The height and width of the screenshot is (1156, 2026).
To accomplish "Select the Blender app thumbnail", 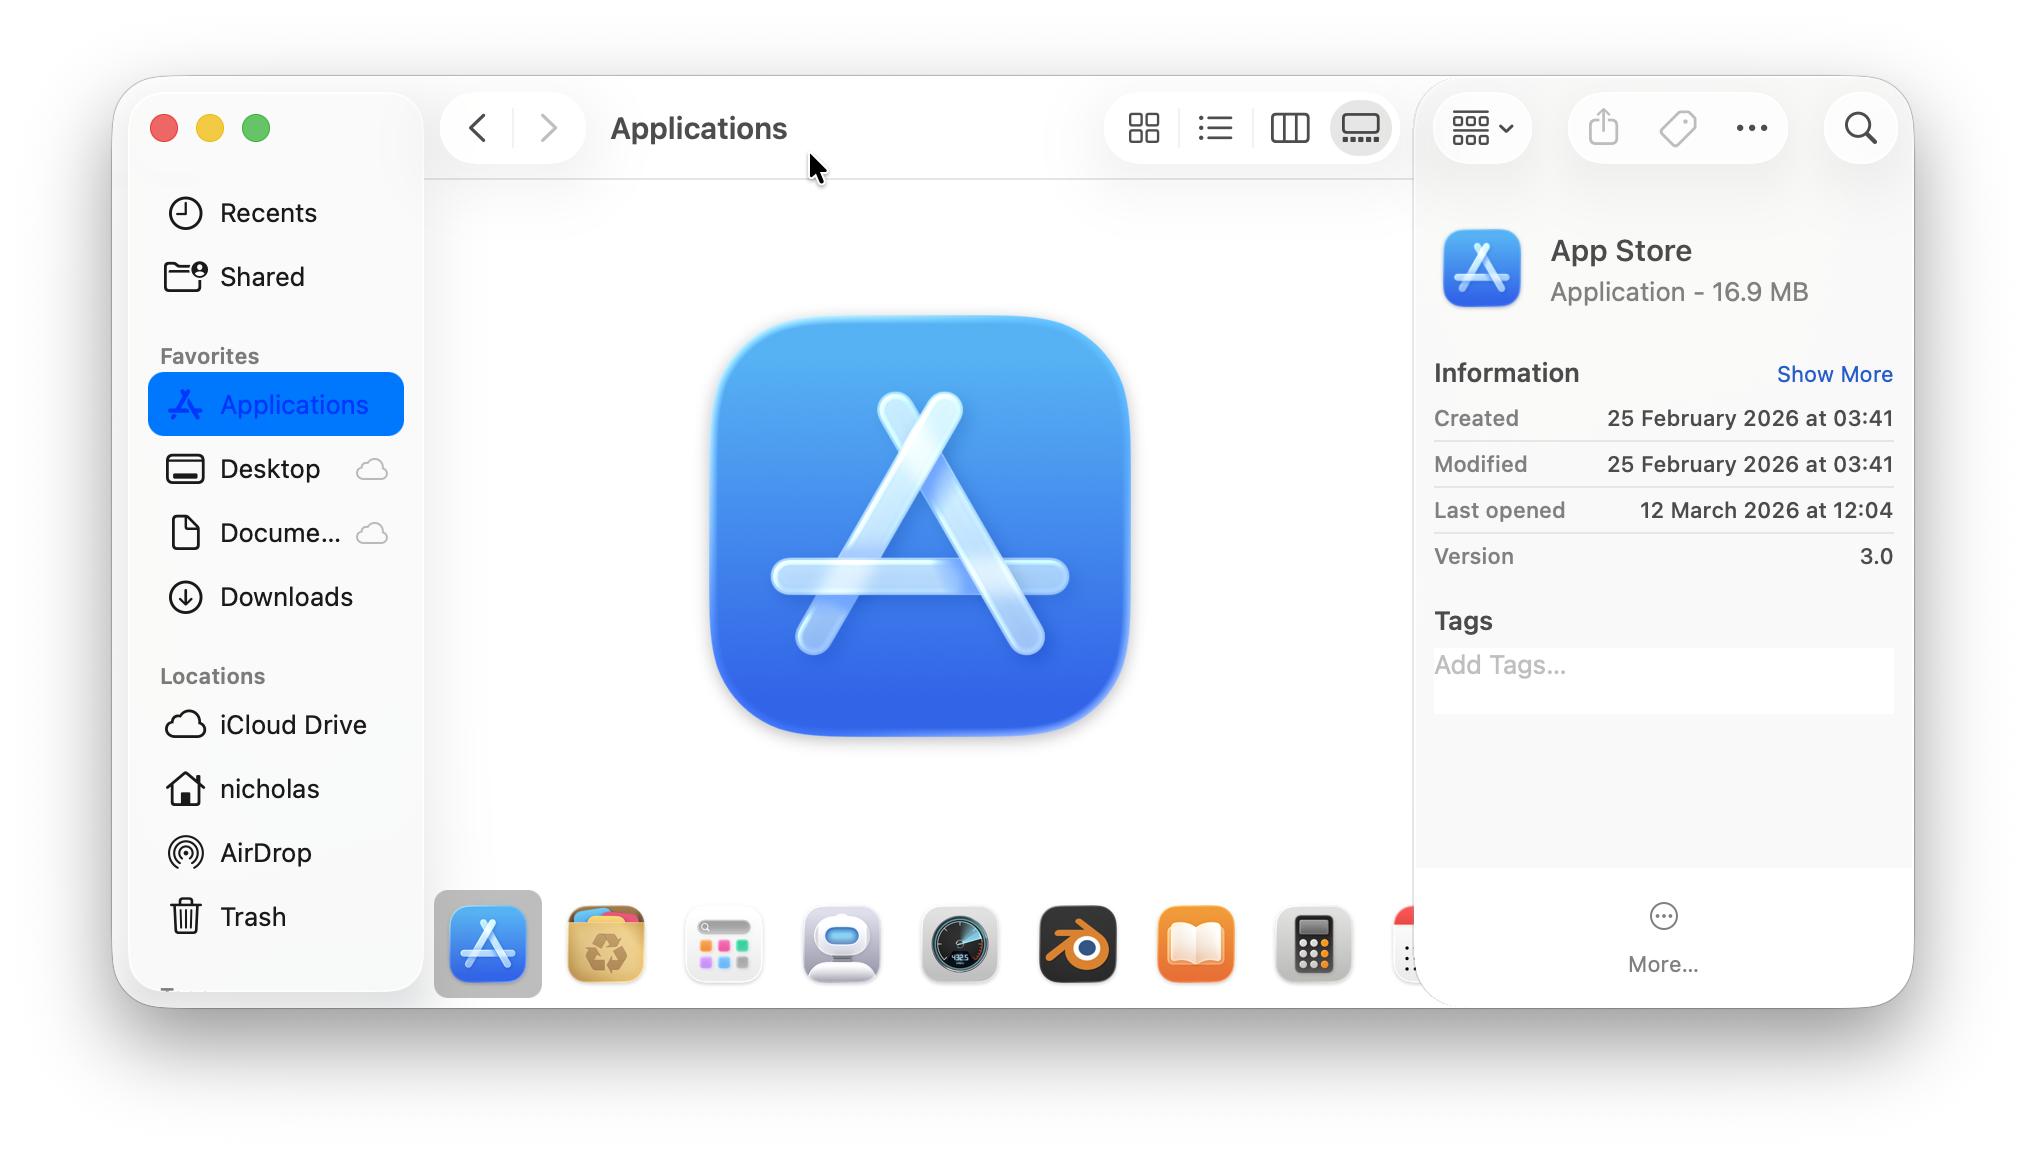I will (1078, 944).
